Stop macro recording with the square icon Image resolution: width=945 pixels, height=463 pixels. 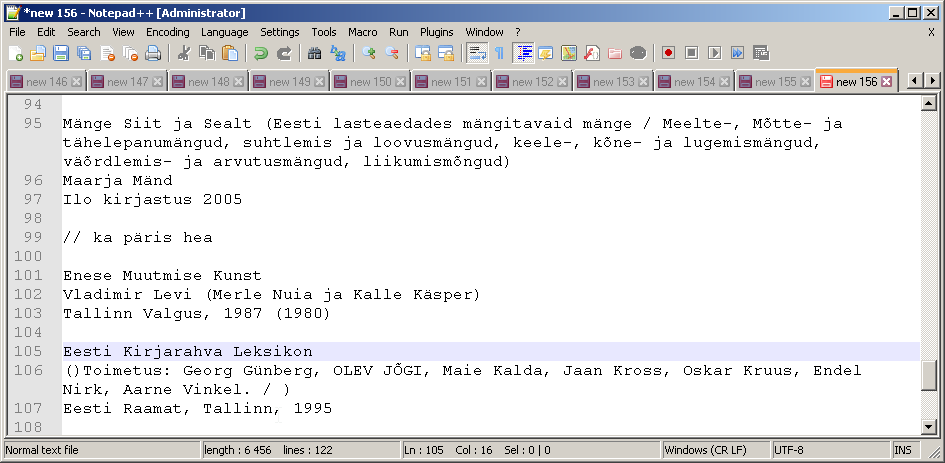click(691, 53)
